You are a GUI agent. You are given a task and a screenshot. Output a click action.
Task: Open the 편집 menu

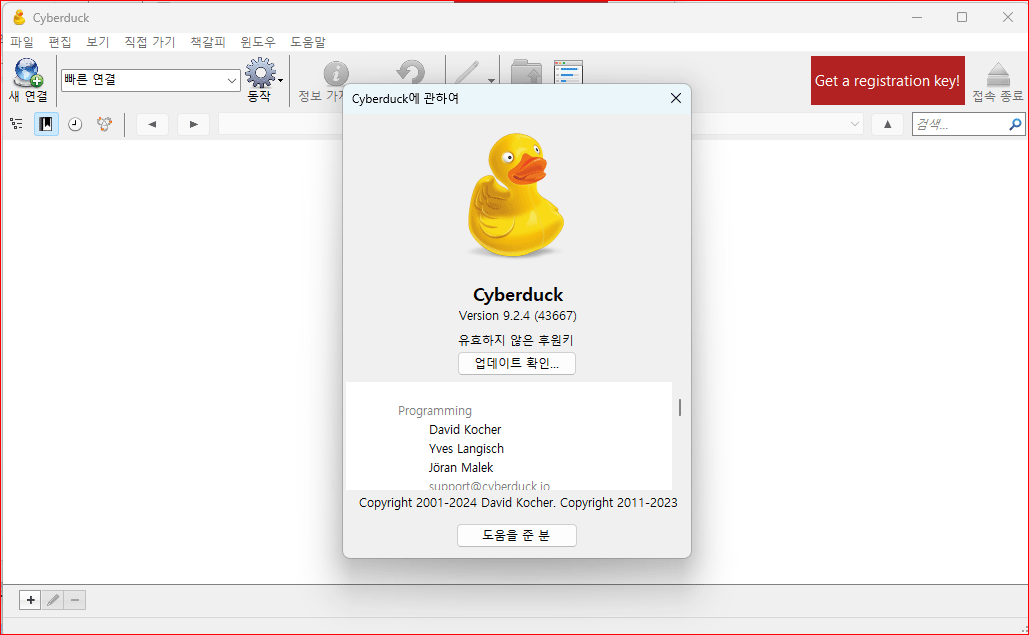tap(60, 42)
